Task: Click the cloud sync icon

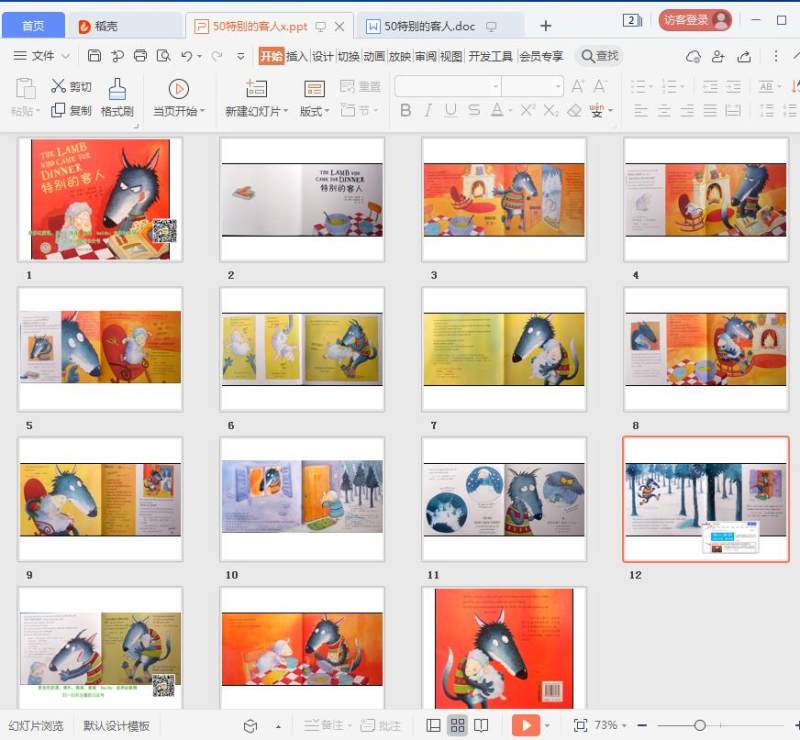Action: pos(693,56)
